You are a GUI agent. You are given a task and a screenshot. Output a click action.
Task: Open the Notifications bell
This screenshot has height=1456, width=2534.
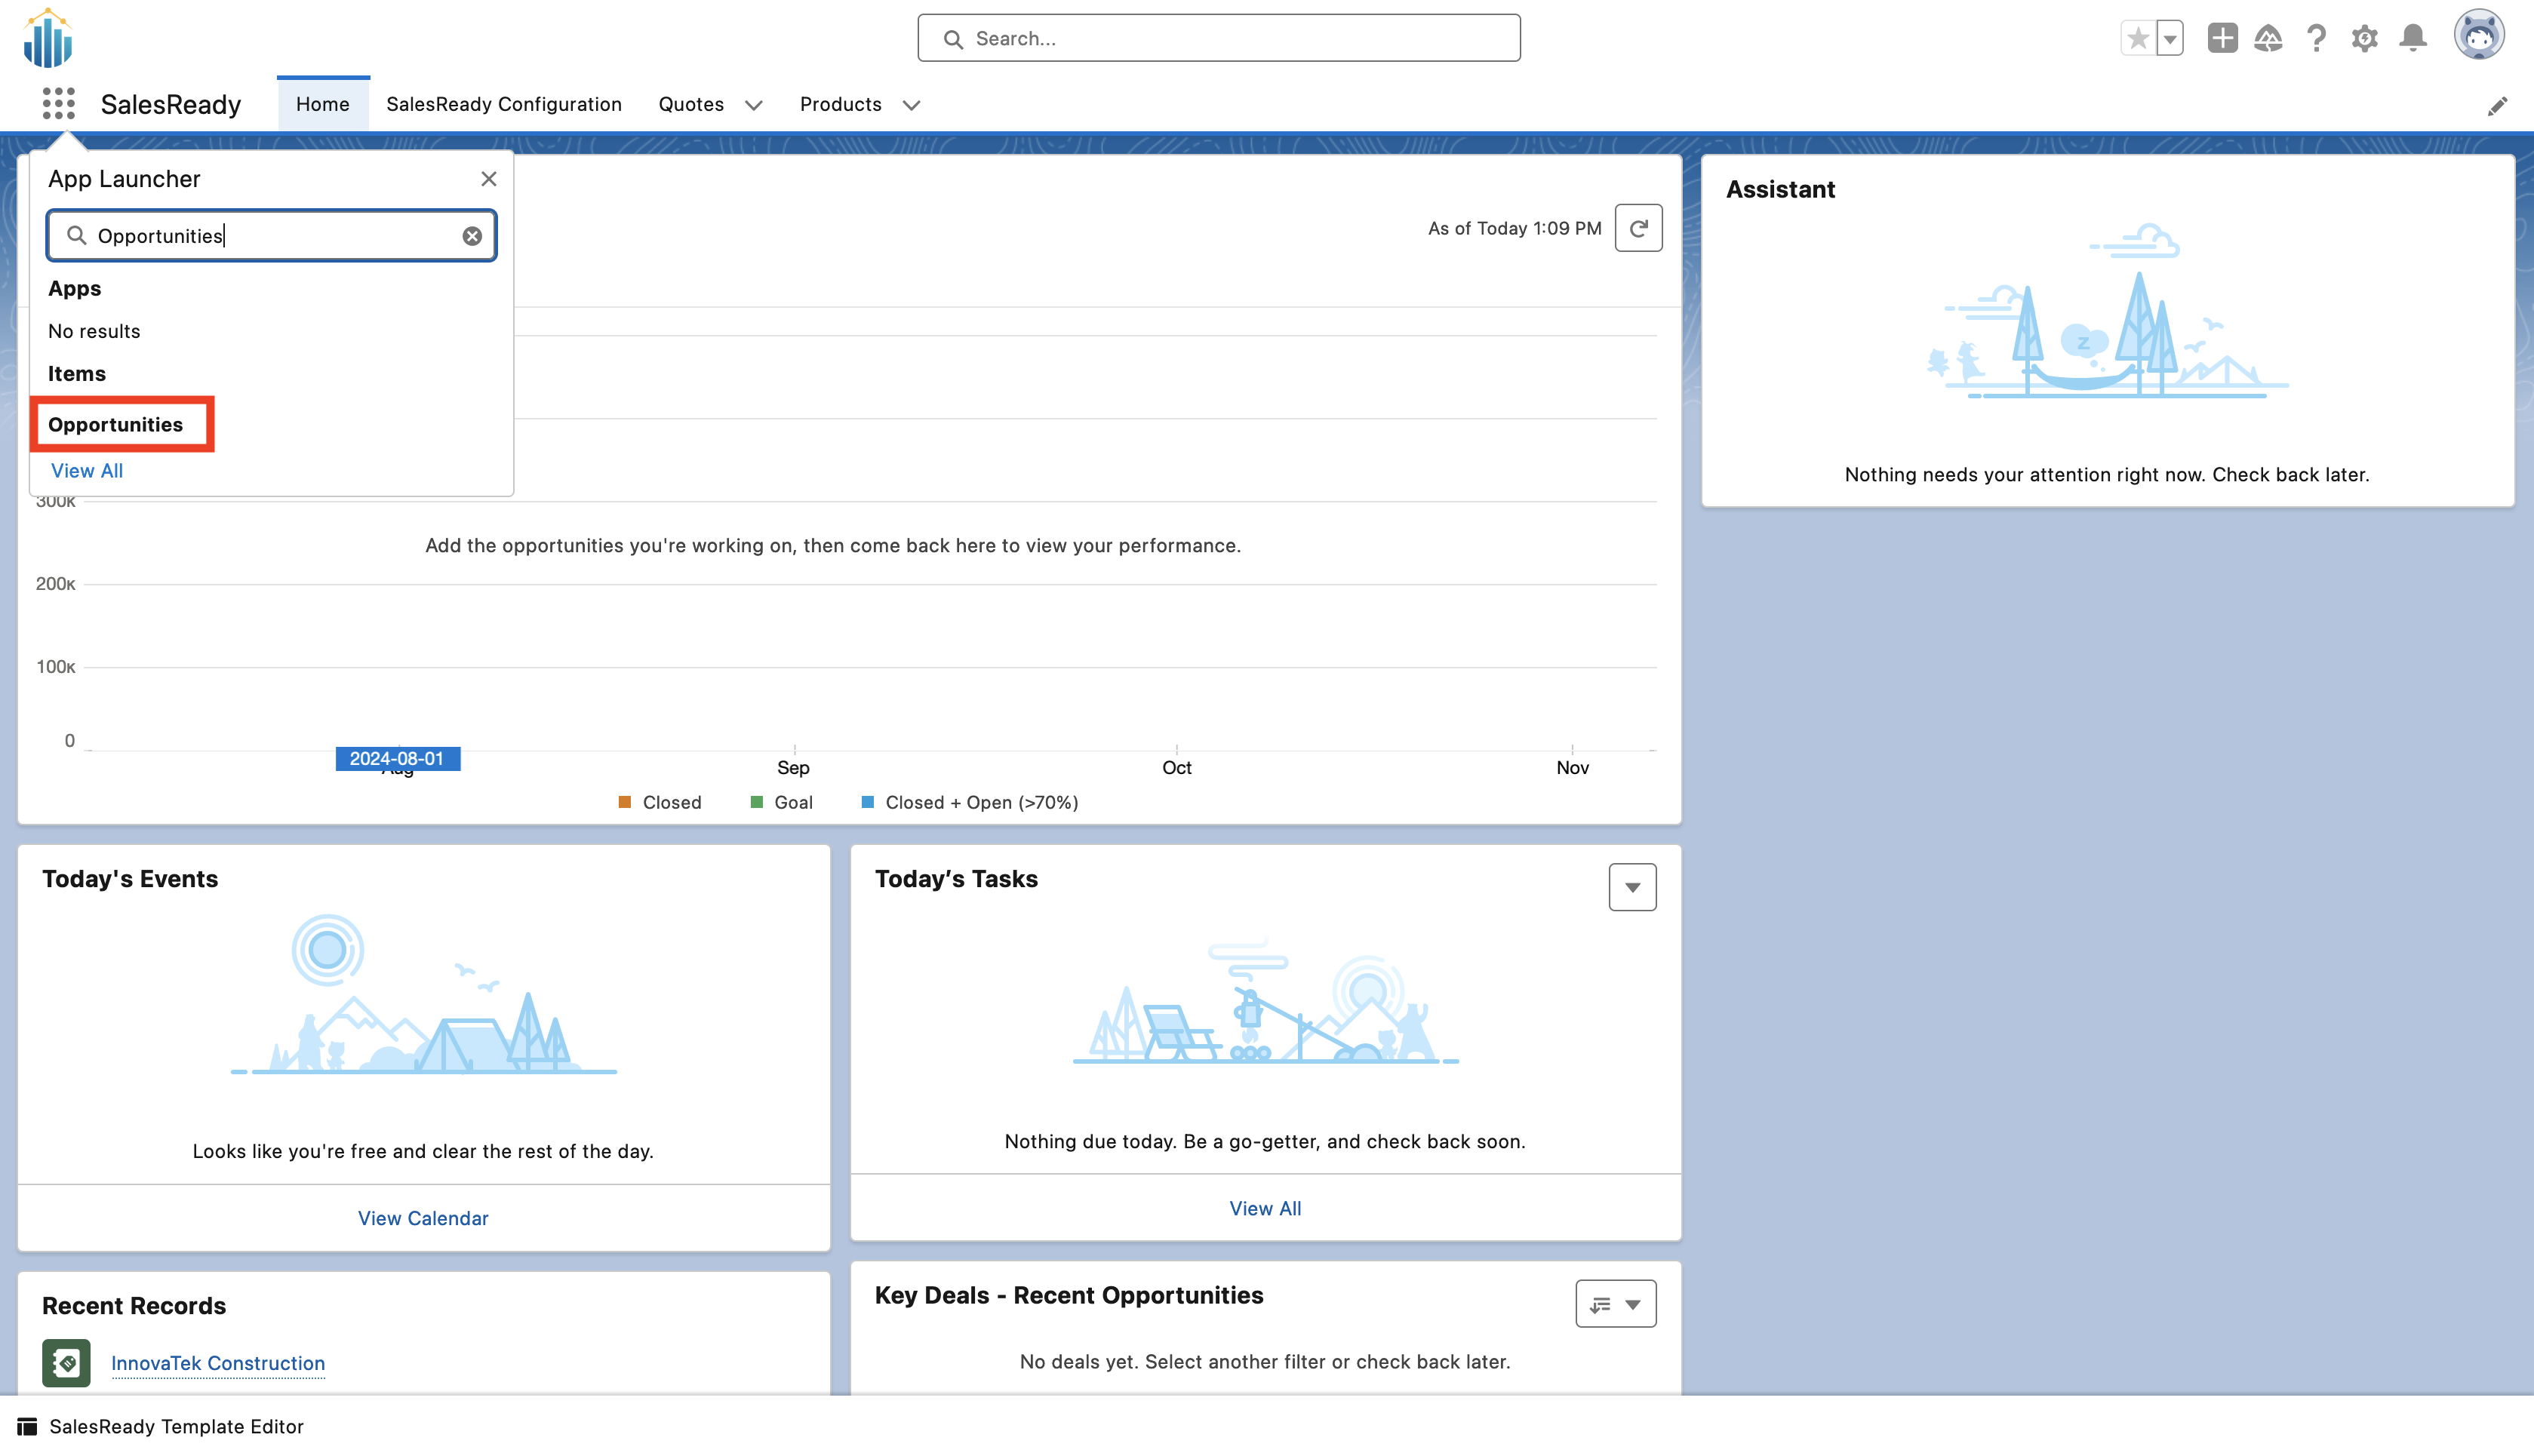2412,38
